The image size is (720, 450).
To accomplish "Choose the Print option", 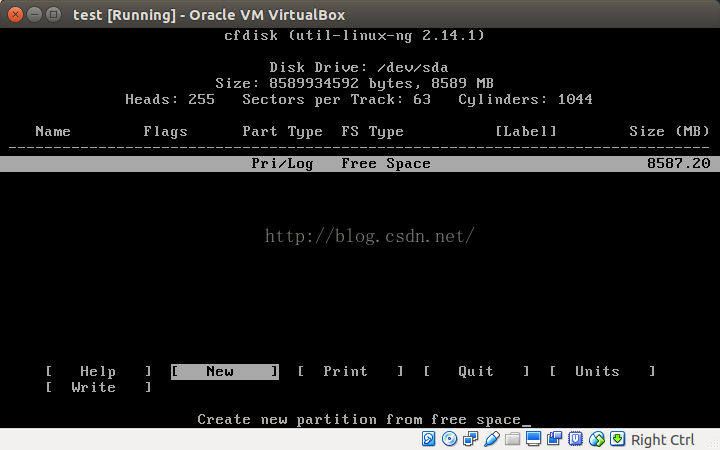I will coord(351,371).
